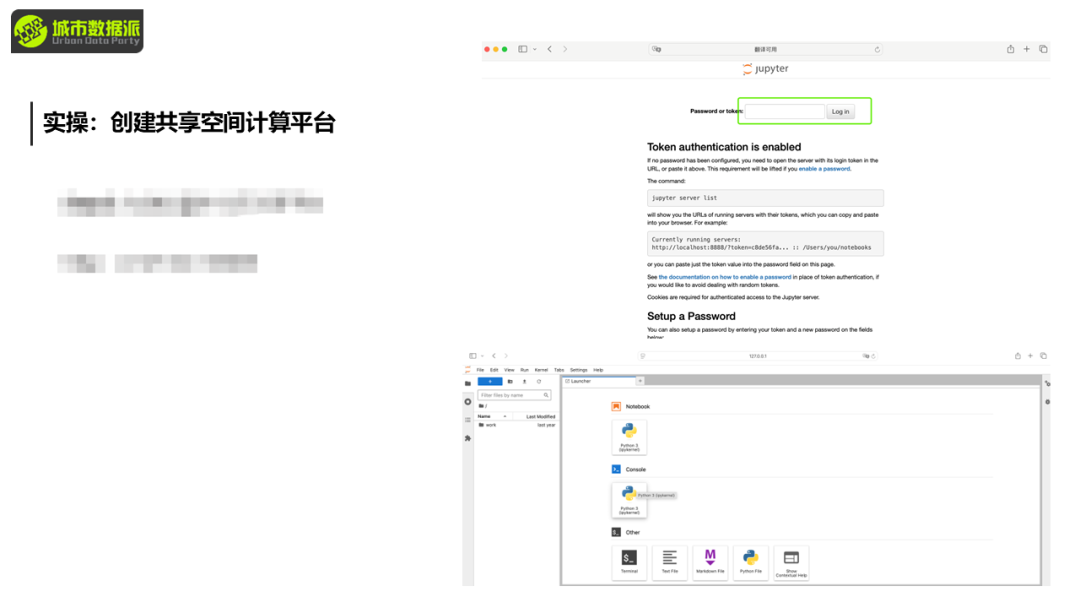Focus the Password or token input field
1080x608 pixels.
785,111
